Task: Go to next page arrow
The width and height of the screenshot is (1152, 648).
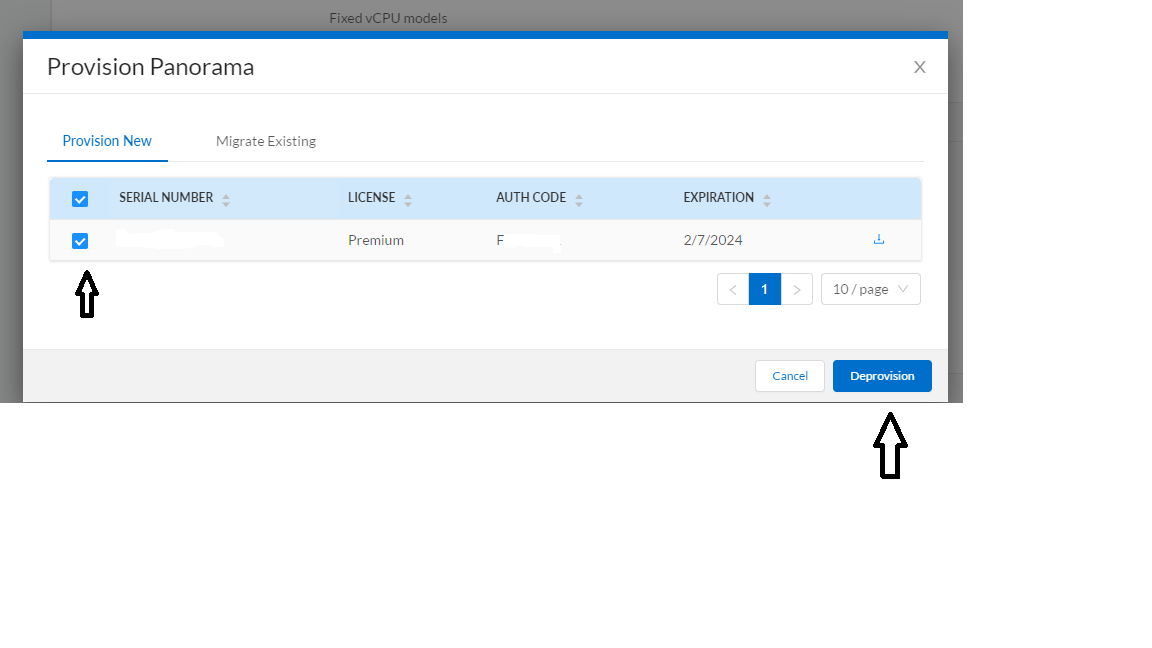Action: click(x=796, y=289)
